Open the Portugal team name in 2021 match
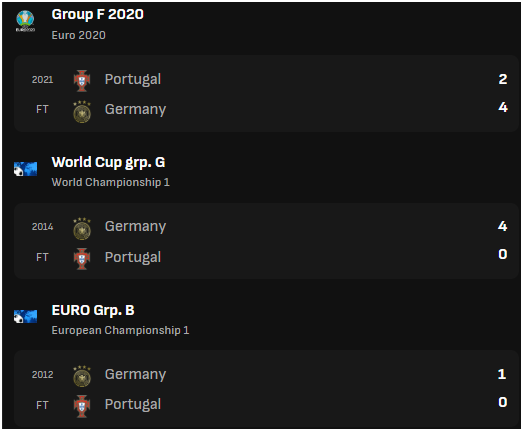Image resolution: width=523 pixels, height=431 pixels. click(x=133, y=79)
